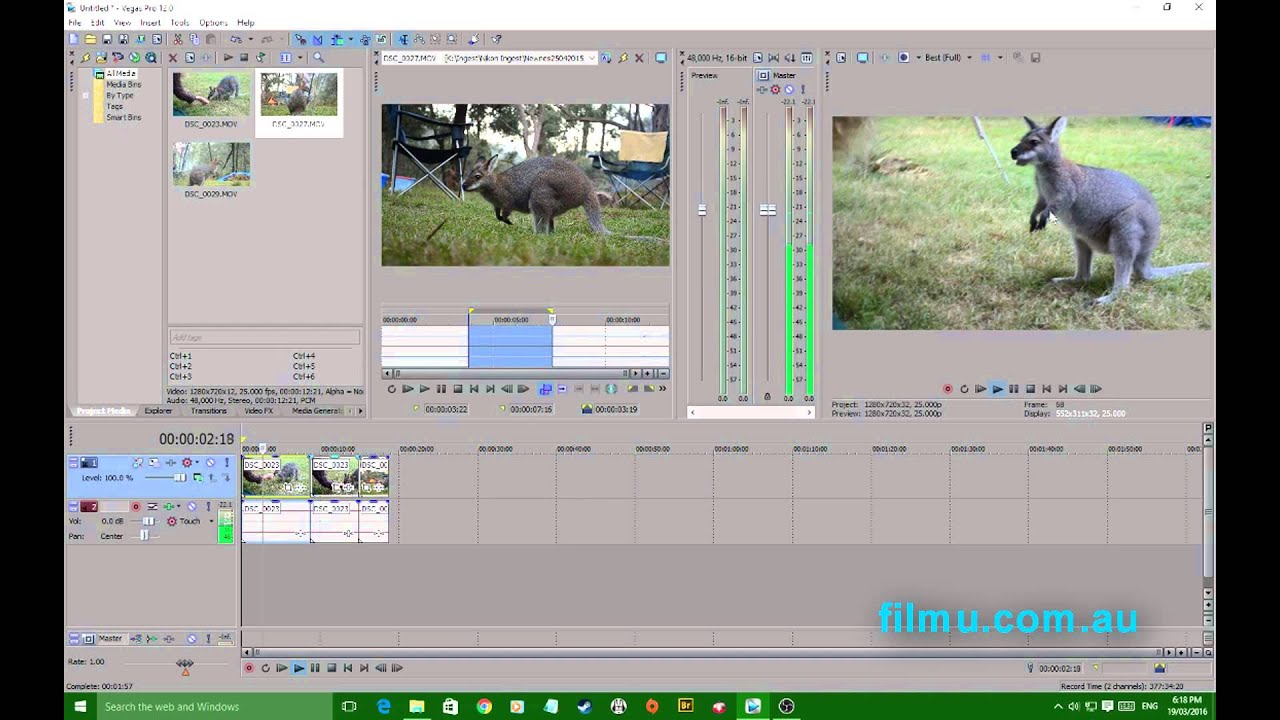Stop the trimmer playback
This screenshot has height=720, width=1280.
point(458,389)
